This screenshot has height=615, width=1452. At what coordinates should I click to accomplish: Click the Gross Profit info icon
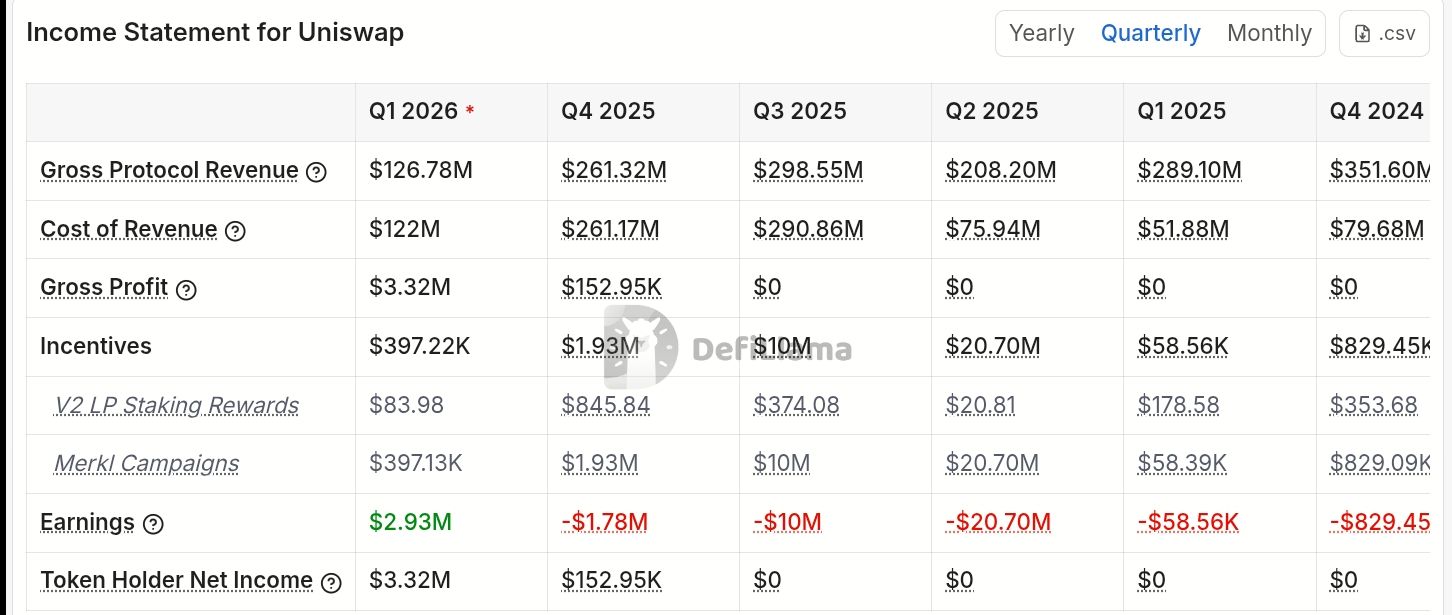point(186,290)
